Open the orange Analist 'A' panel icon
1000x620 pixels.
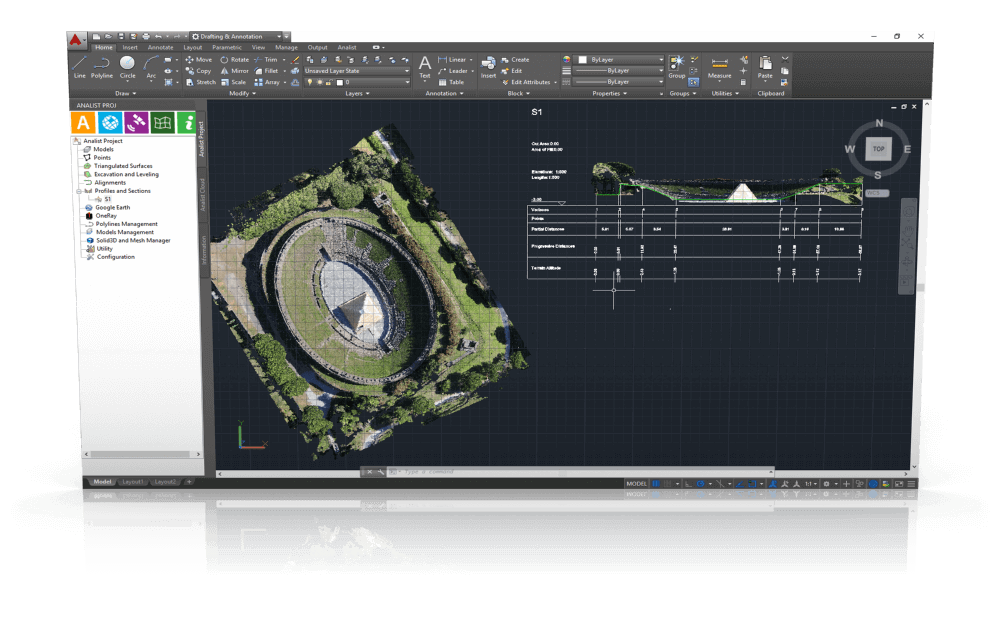point(83,122)
